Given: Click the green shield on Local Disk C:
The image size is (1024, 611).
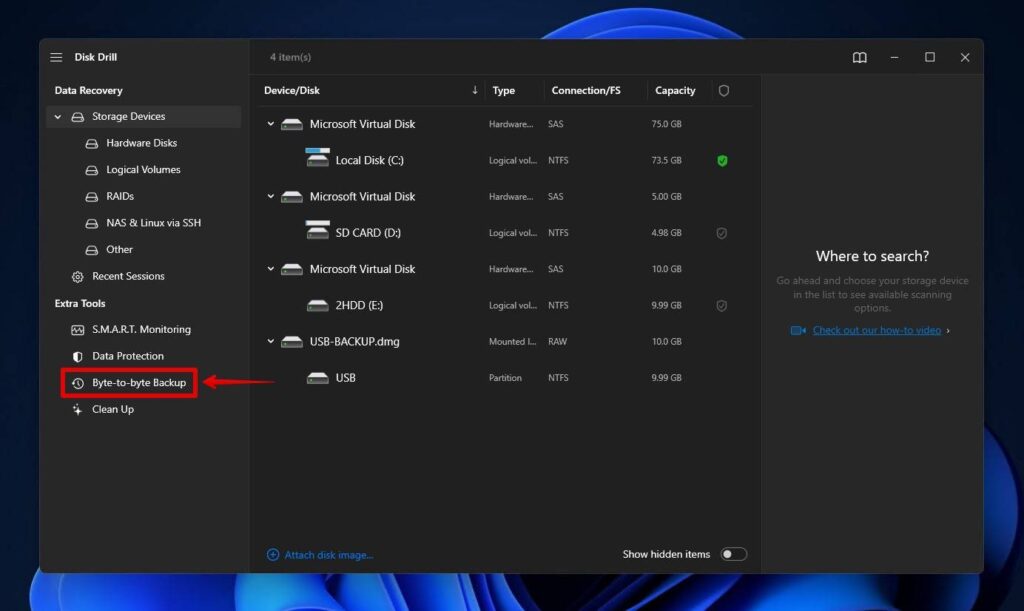Looking at the screenshot, I should point(722,160).
